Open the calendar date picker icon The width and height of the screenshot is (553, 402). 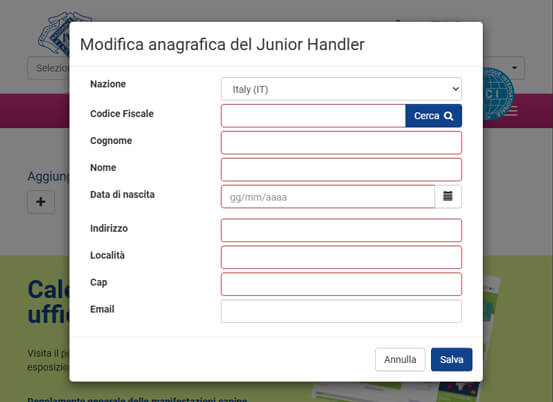448,196
